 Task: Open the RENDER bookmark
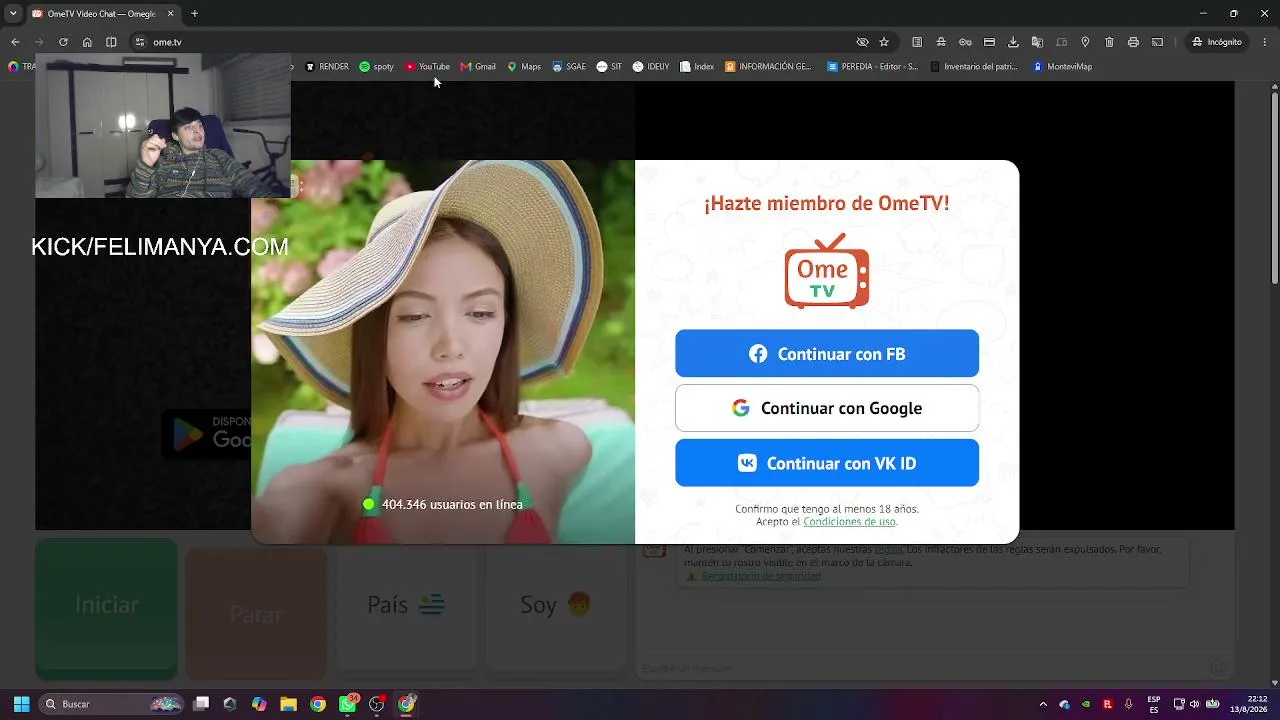click(327, 67)
